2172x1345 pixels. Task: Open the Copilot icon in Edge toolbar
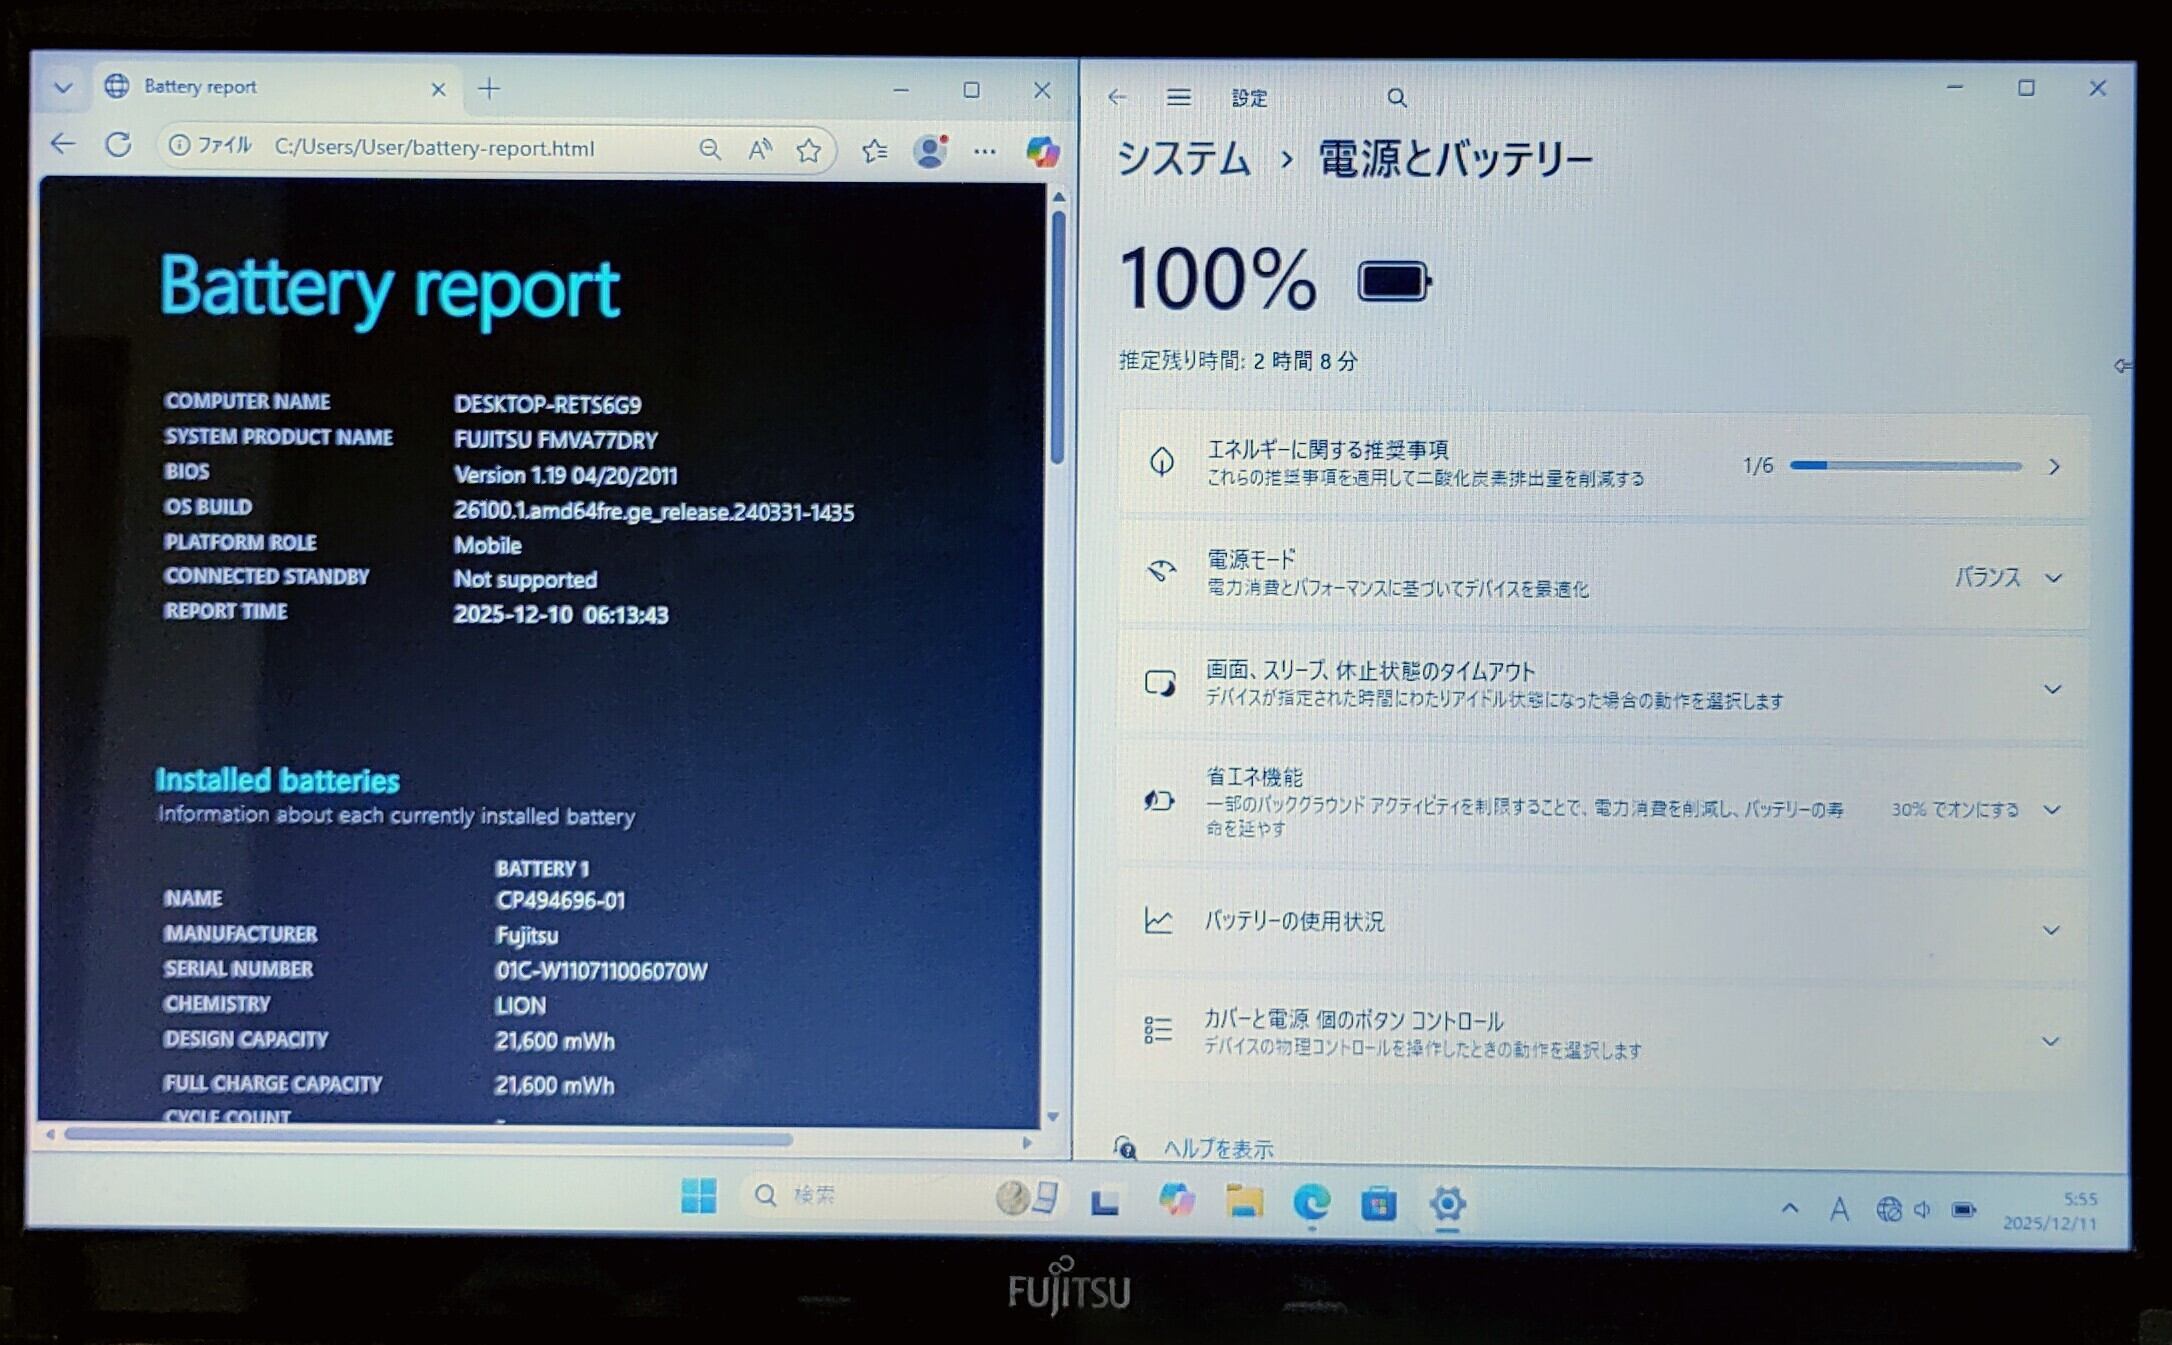1042,152
